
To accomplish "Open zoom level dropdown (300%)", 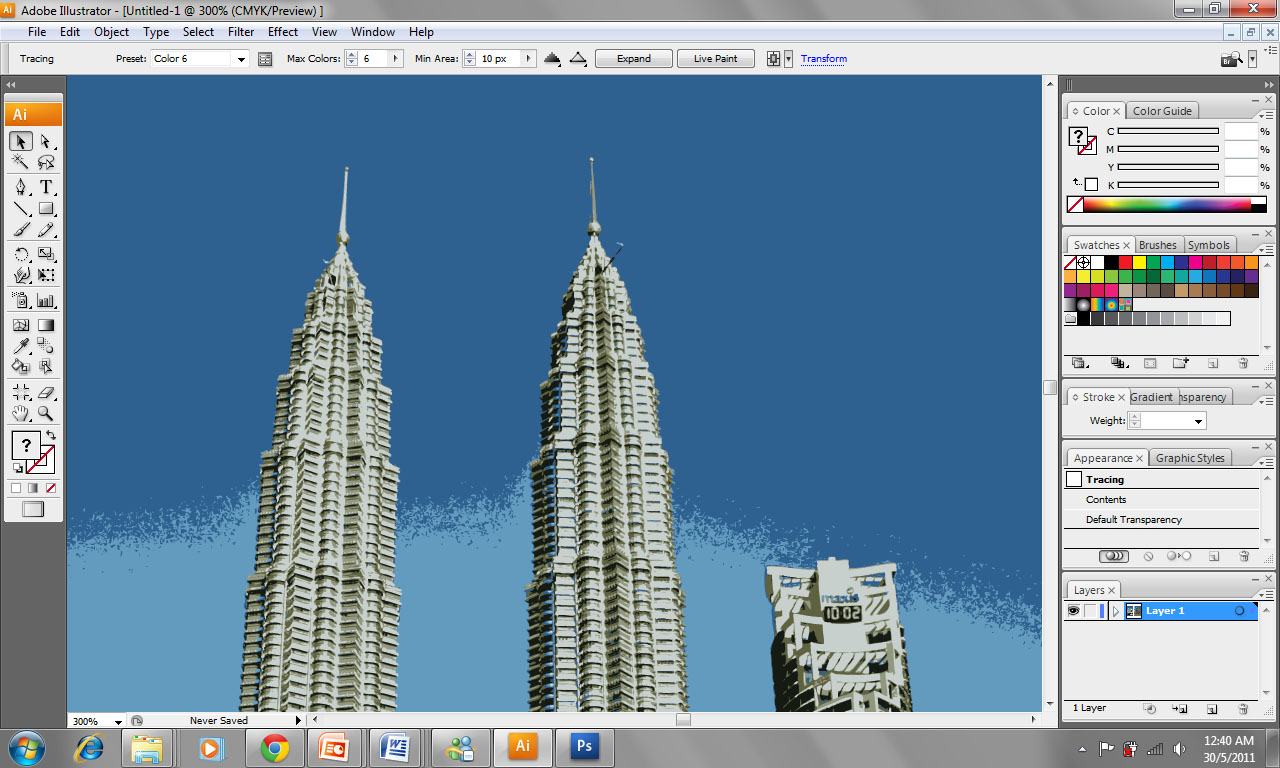I will coord(119,721).
